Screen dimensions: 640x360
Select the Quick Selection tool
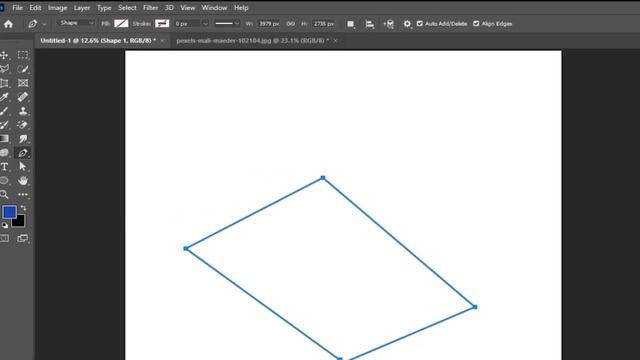23,69
